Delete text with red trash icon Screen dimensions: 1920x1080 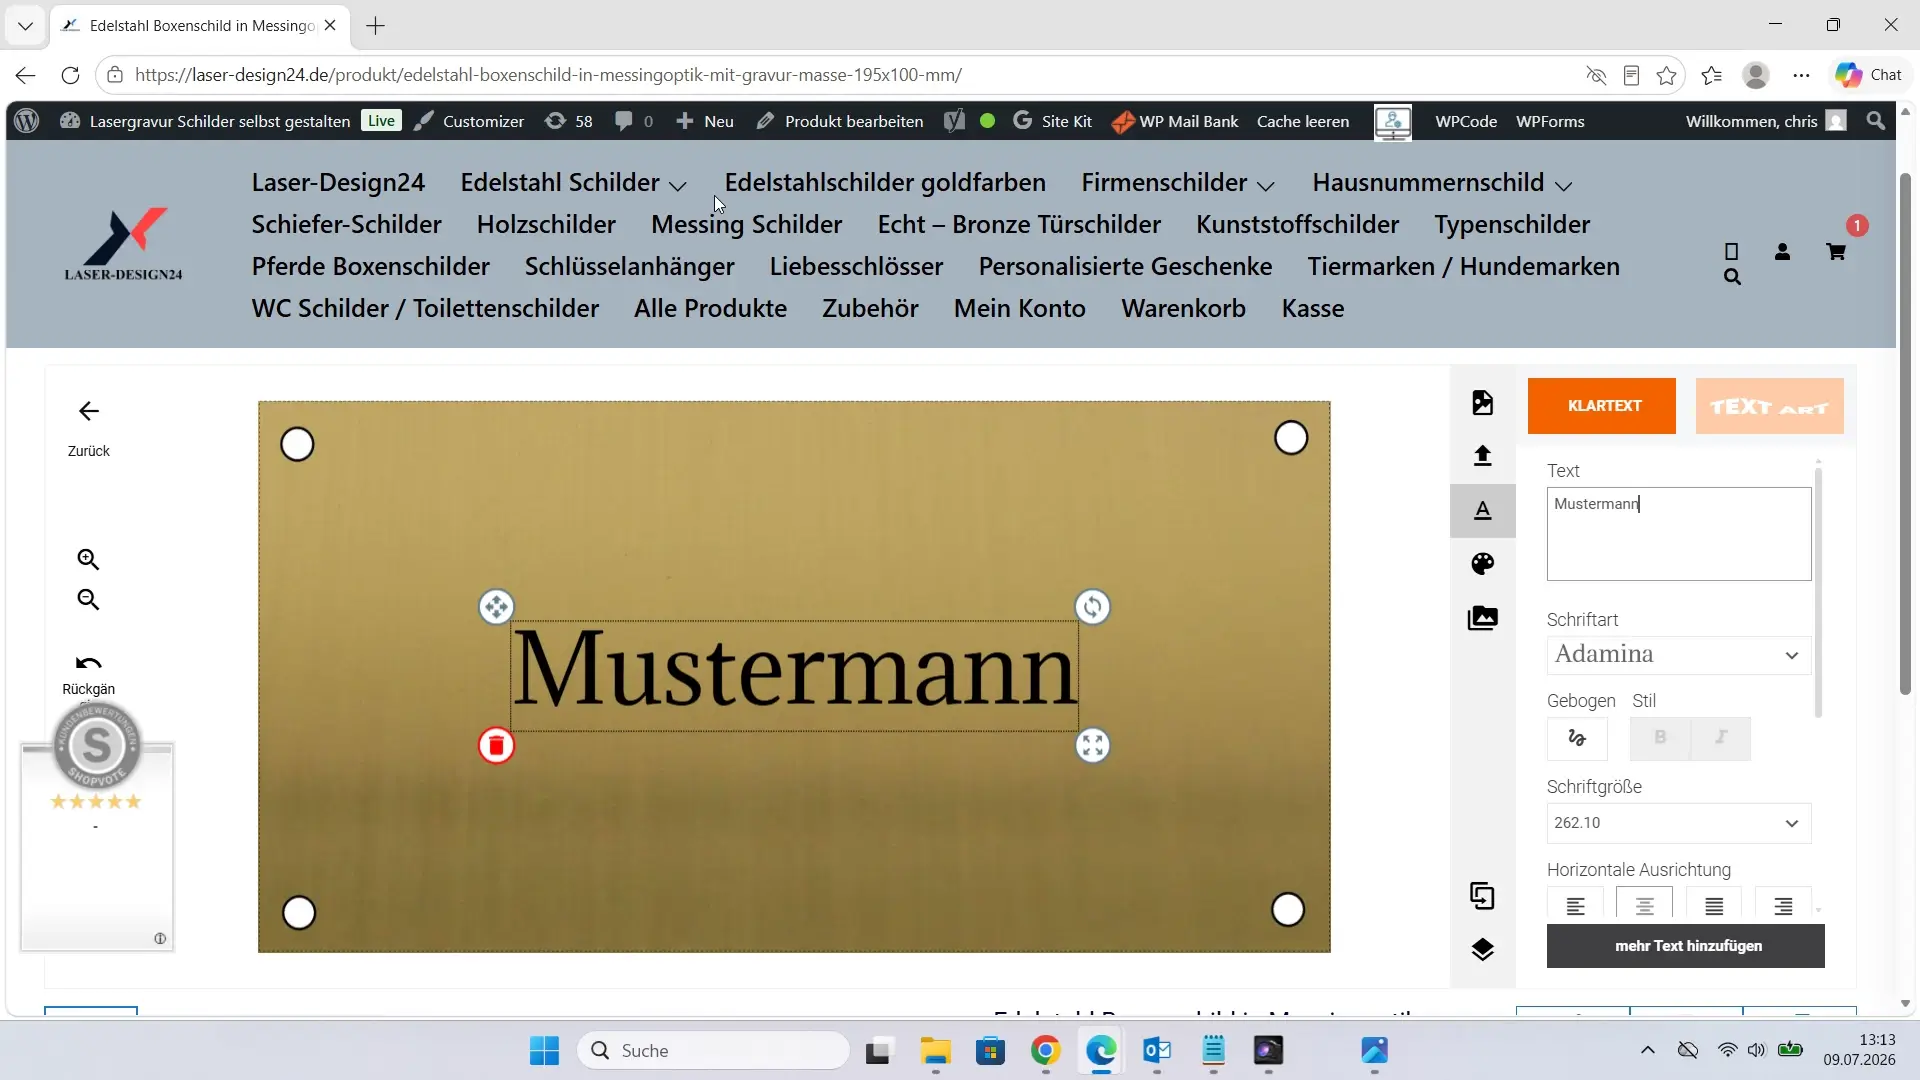(496, 746)
